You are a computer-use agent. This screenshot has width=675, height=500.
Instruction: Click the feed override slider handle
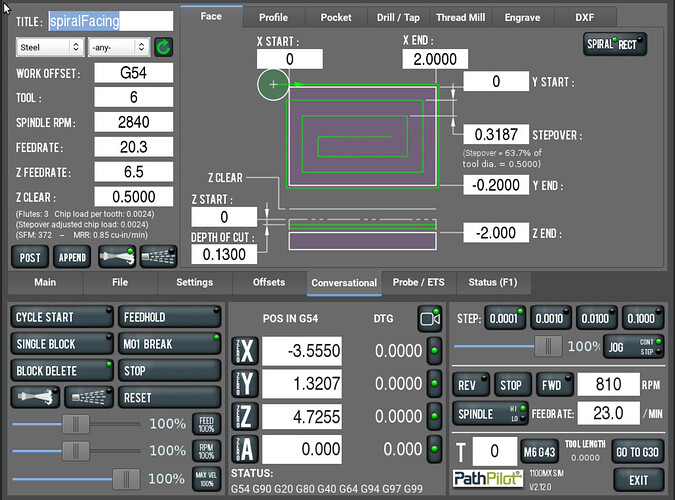pos(76,424)
